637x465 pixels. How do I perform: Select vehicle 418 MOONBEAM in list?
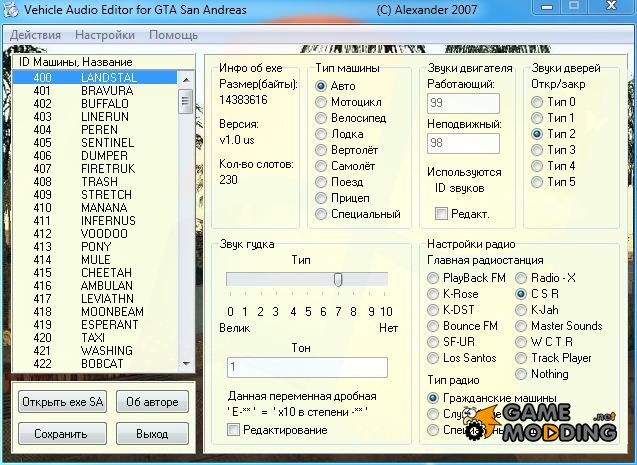(x=95, y=311)
